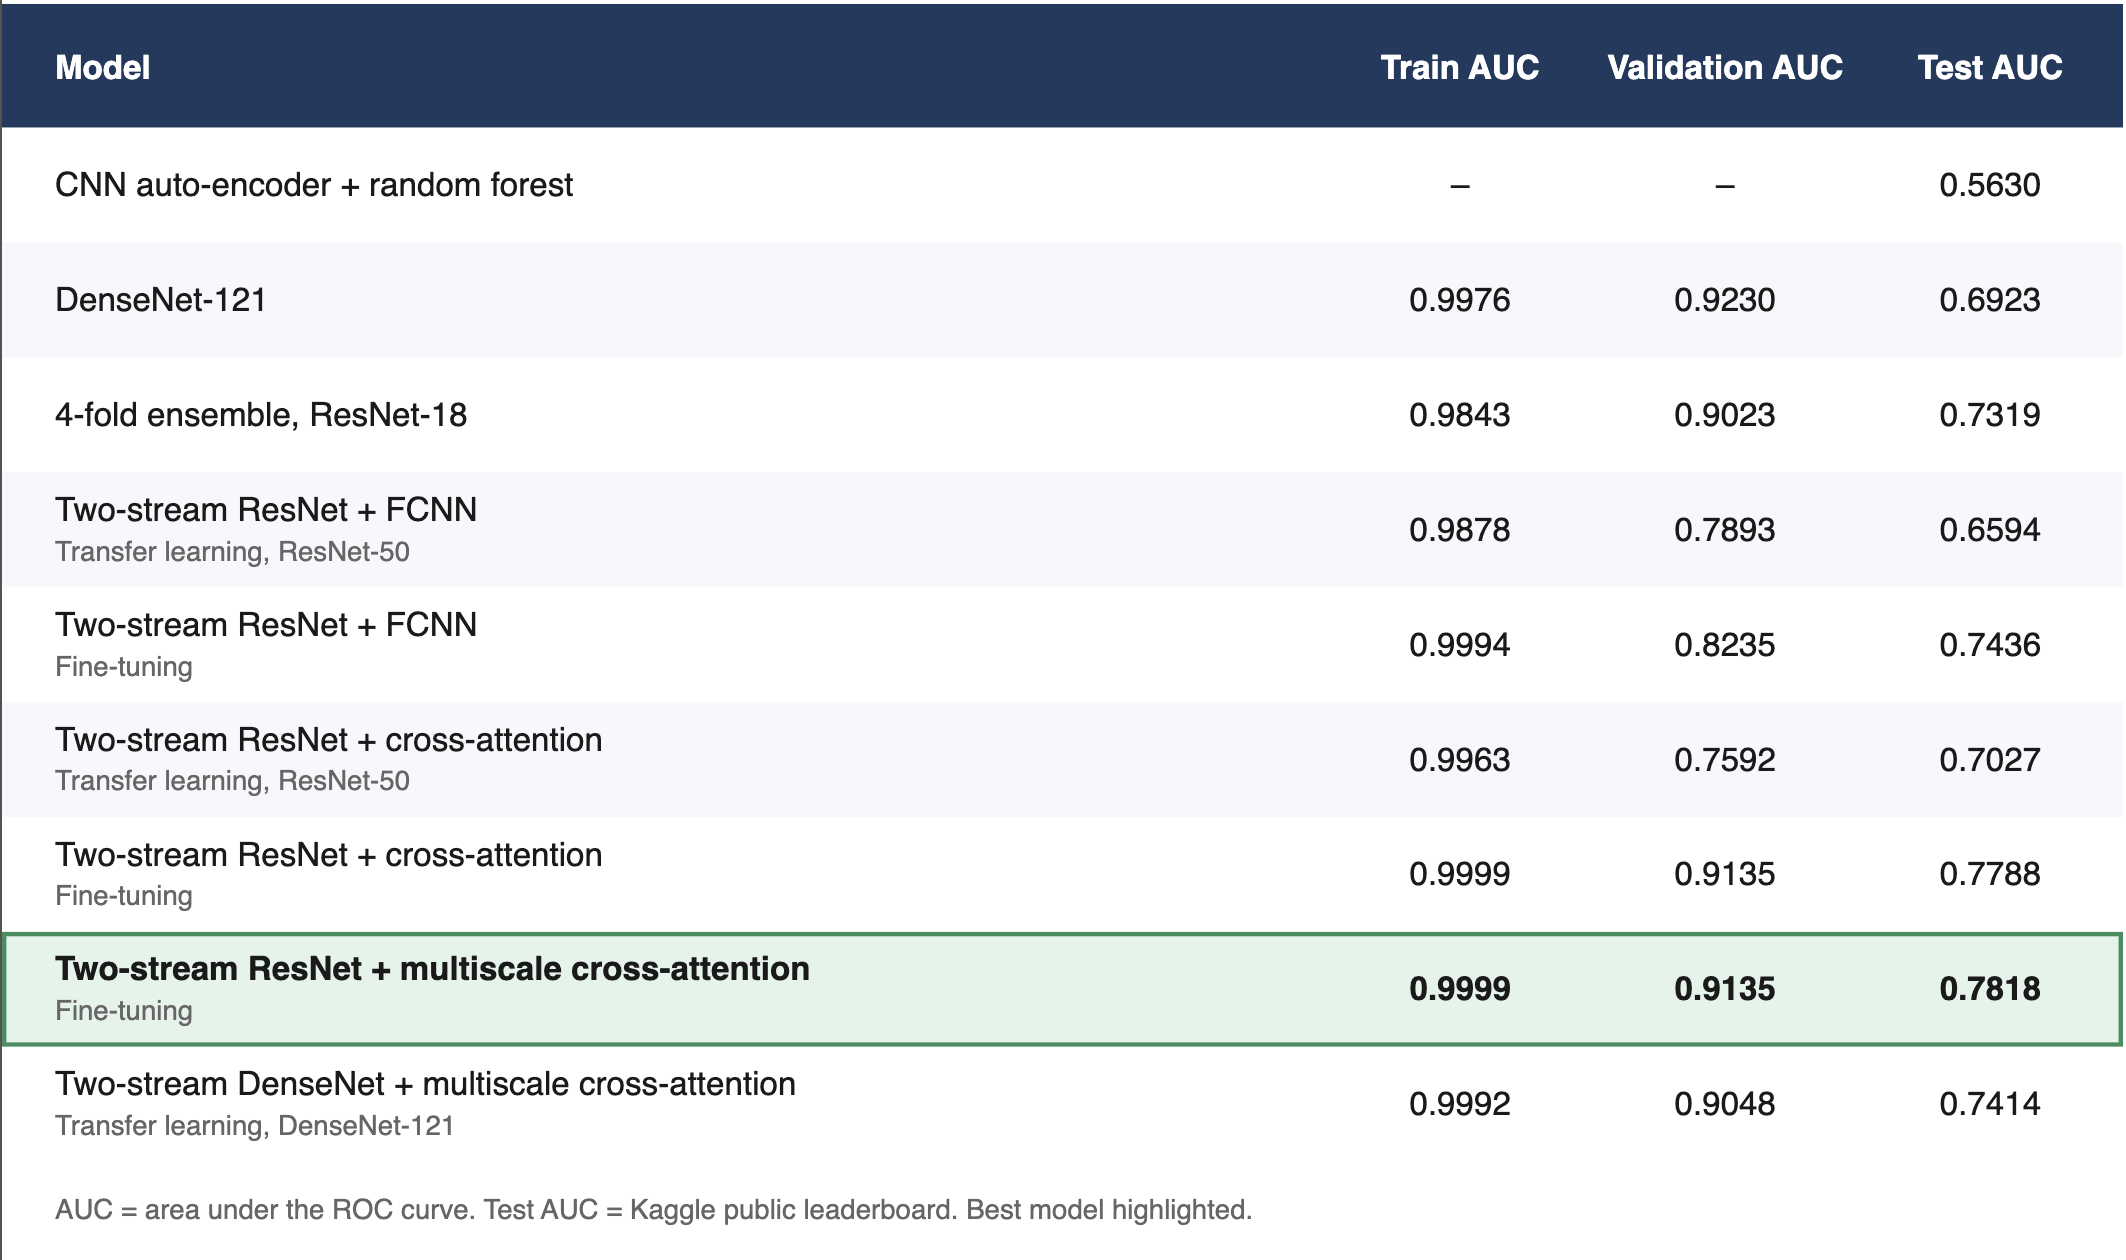Click validation AUC value 0.9048

tap(1724, 1104)
